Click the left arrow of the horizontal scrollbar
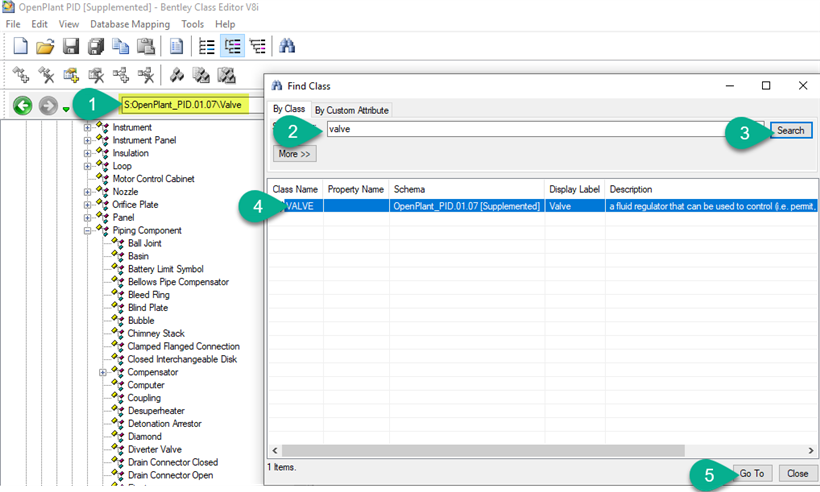This screenshot has height=492, width=820. [x=275, y=450]
